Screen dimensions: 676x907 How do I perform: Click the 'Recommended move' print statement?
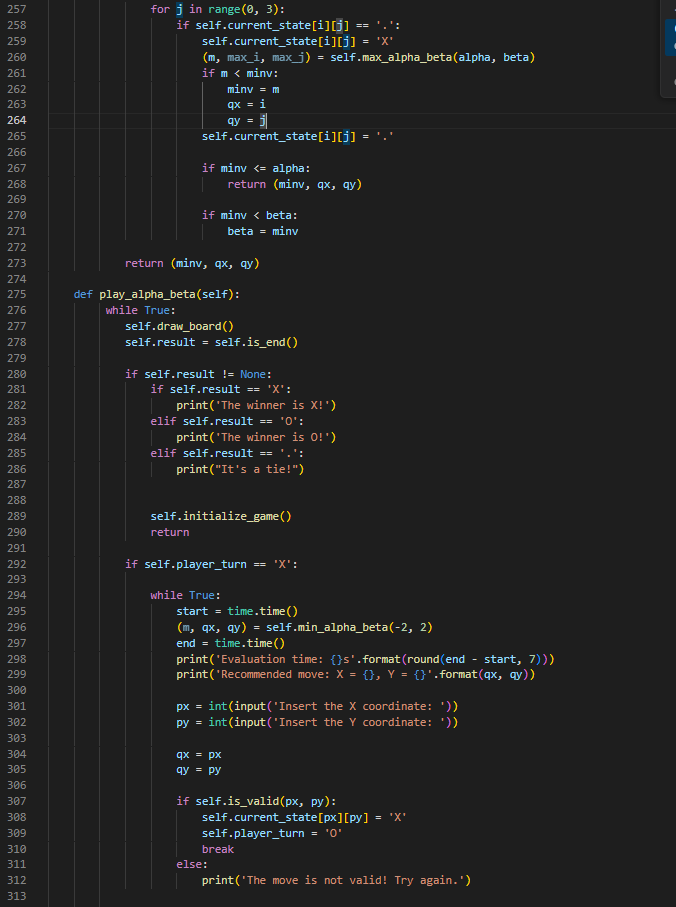tap(356, 674)
